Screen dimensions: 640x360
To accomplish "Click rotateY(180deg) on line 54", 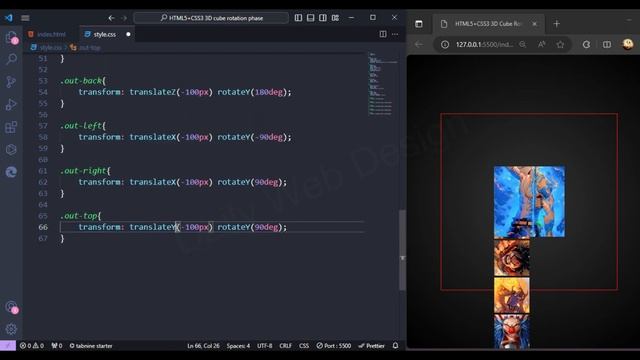I will pos(252,92).
